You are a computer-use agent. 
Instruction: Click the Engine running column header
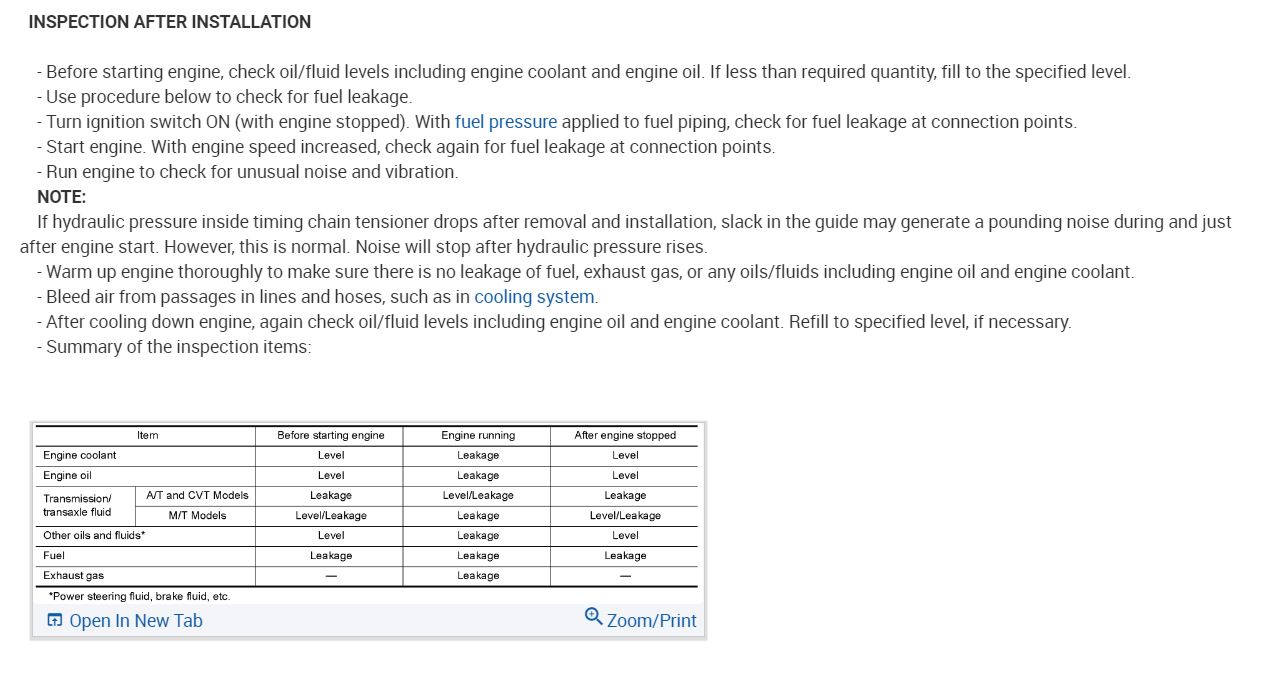click(x=478, y=435)
